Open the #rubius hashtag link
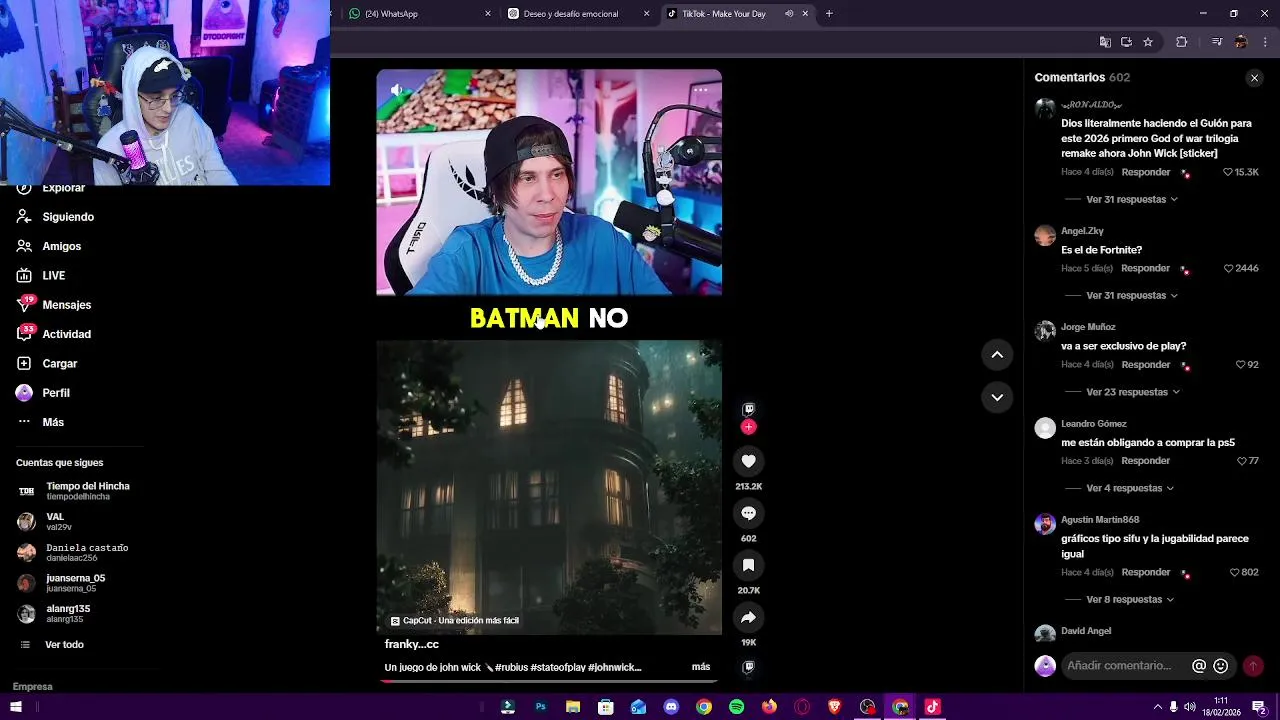This screenshot has height=720, width=1280. (512, 667)
